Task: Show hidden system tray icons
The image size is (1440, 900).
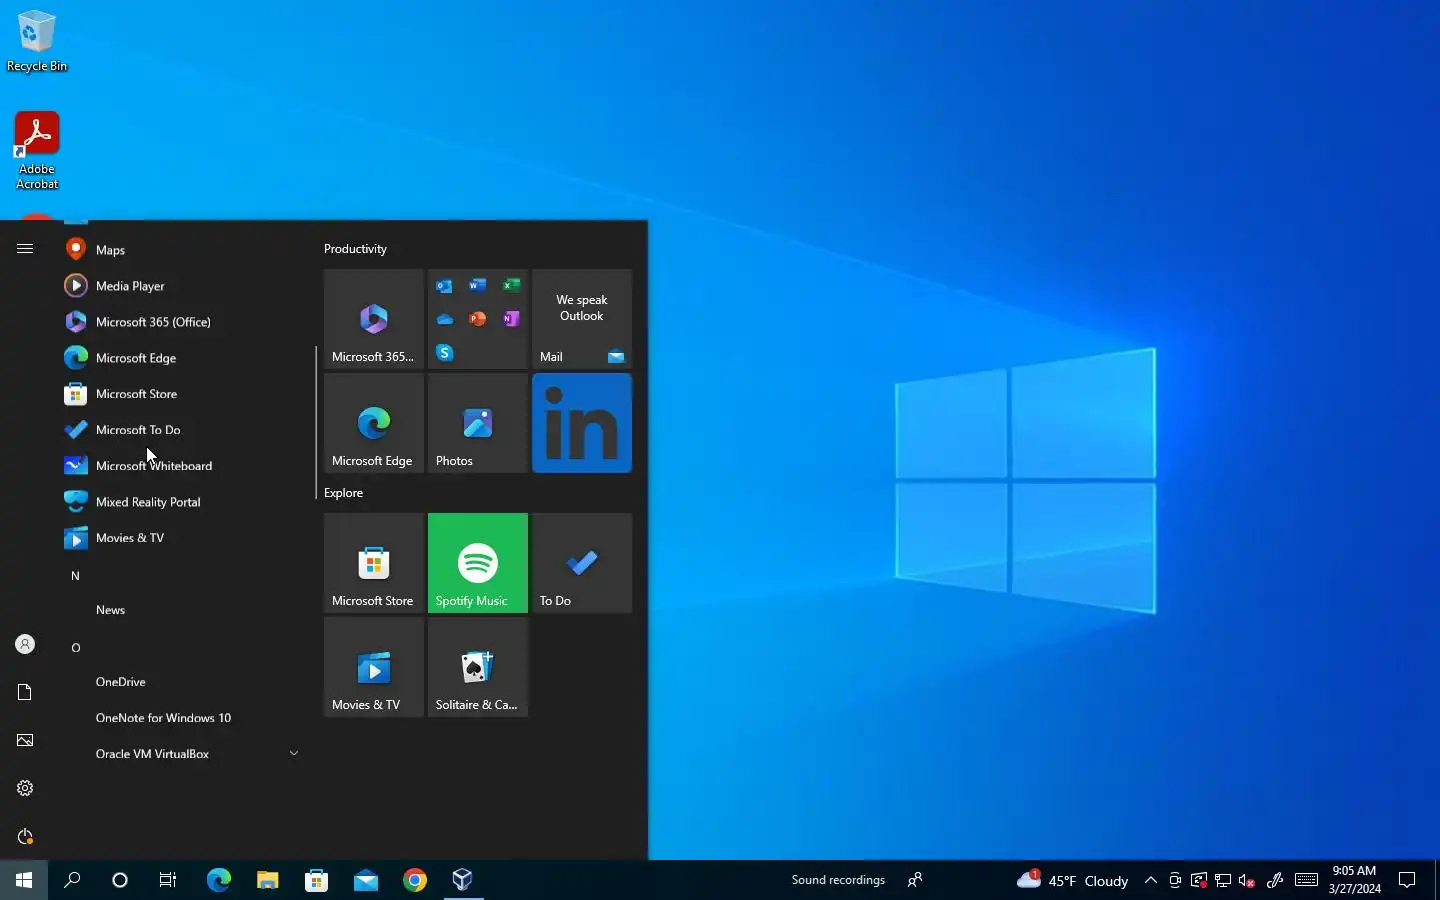Action: (x=1151, y=880)
